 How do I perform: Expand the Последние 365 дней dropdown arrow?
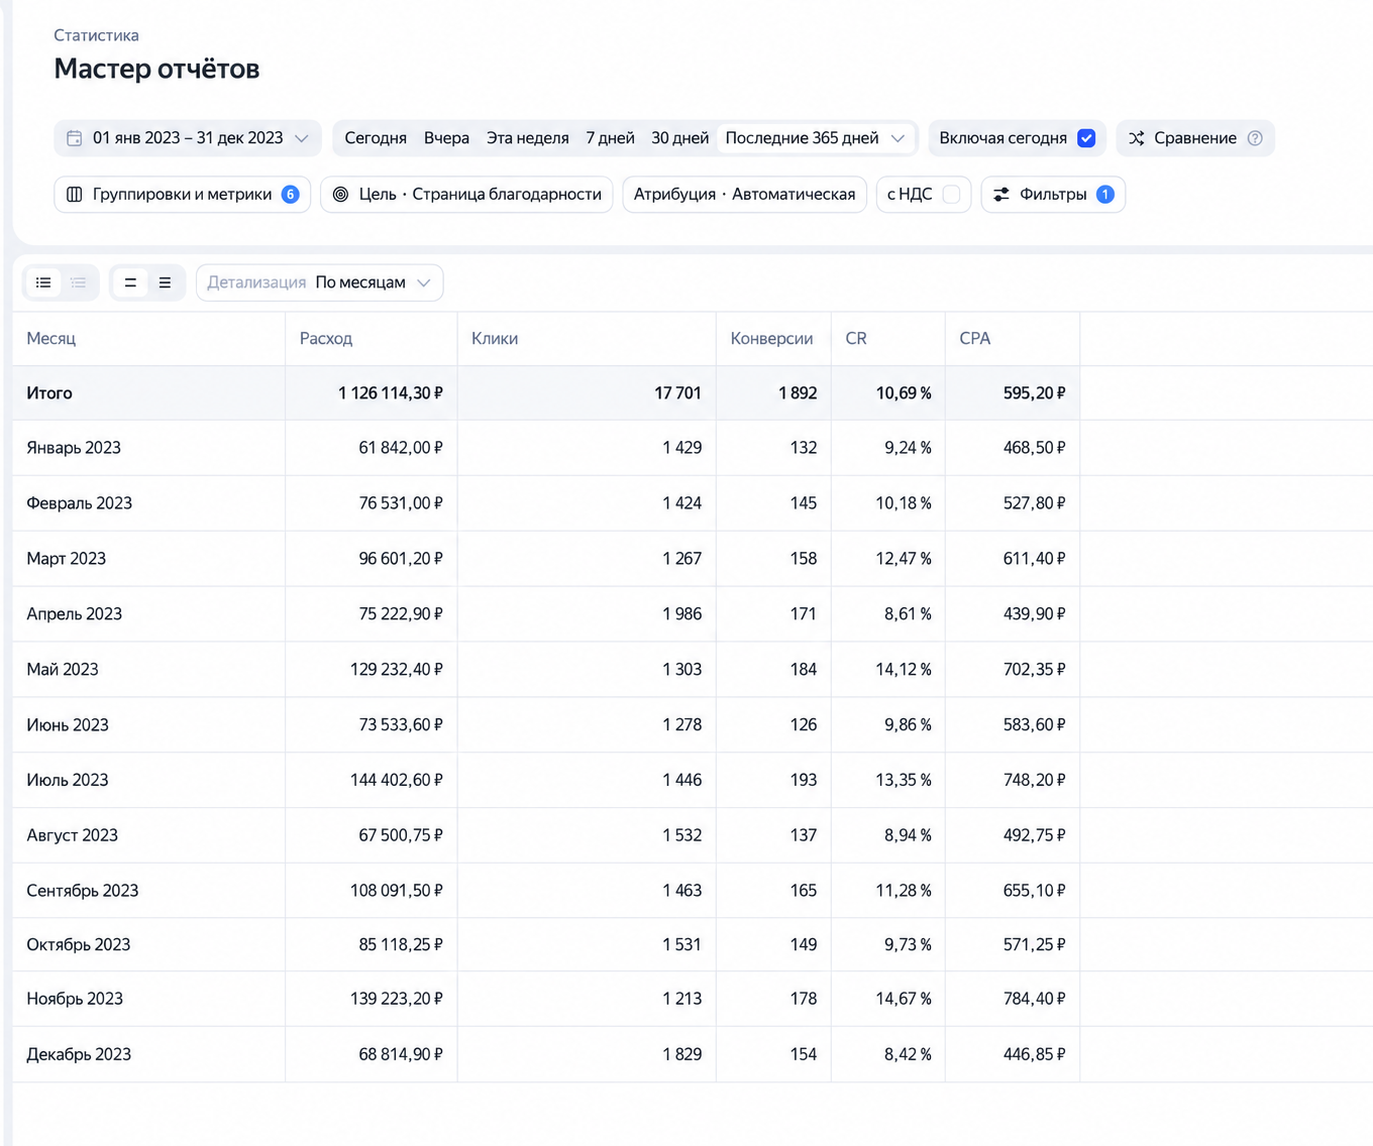coord(898,138)
